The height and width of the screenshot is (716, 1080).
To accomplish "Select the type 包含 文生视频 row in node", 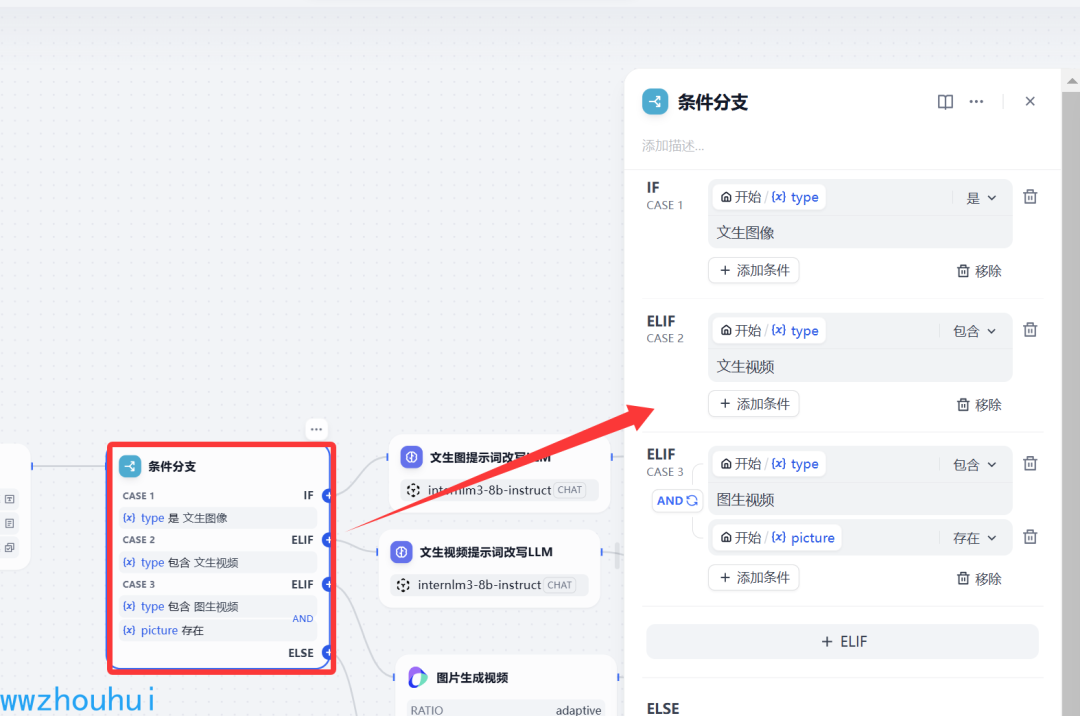I will point(218,562).
